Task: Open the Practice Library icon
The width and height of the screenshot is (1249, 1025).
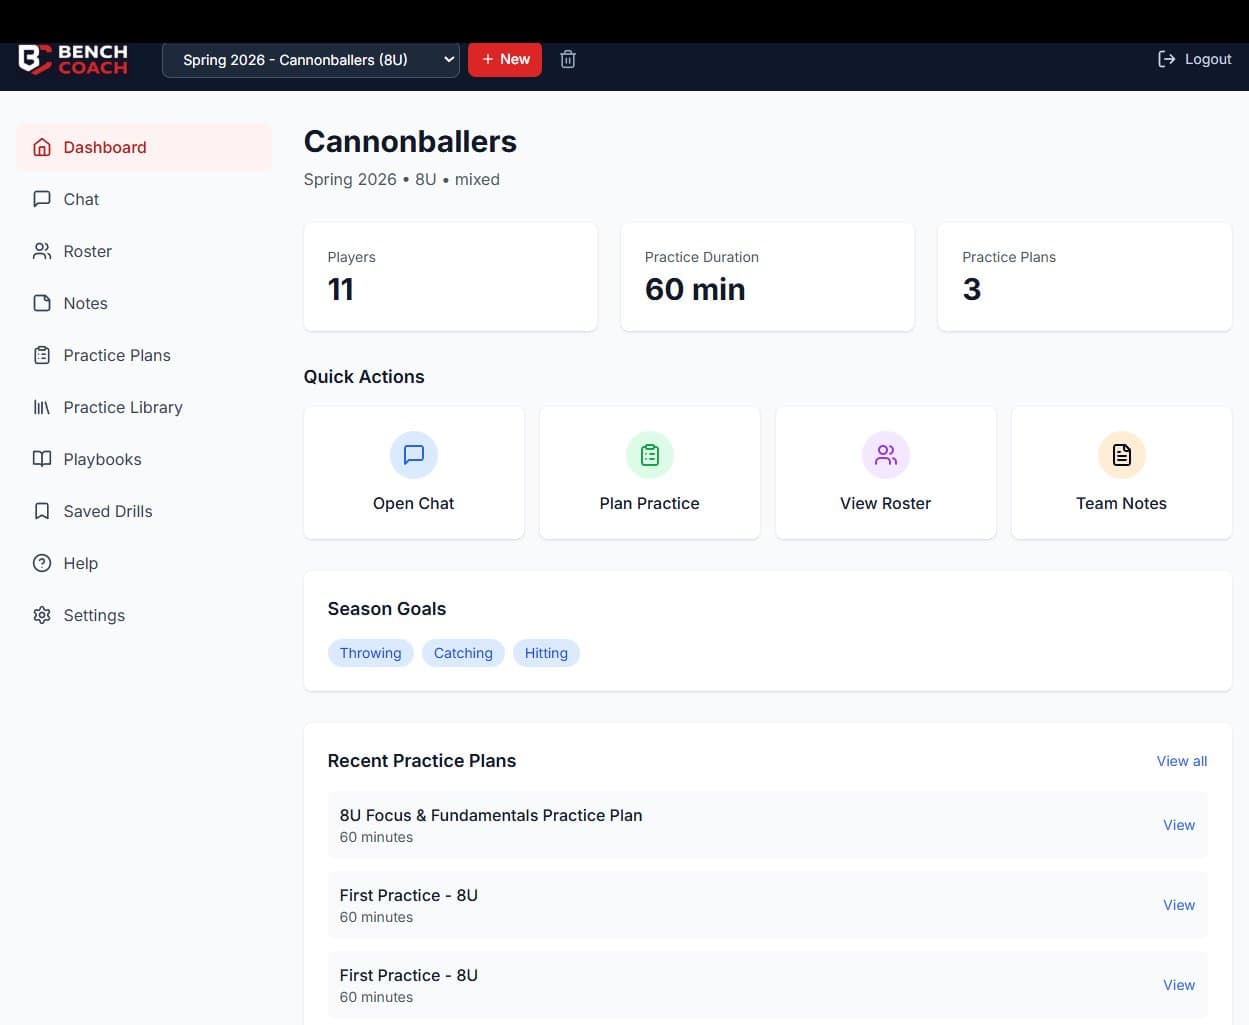Action: (x=41, y=407)
